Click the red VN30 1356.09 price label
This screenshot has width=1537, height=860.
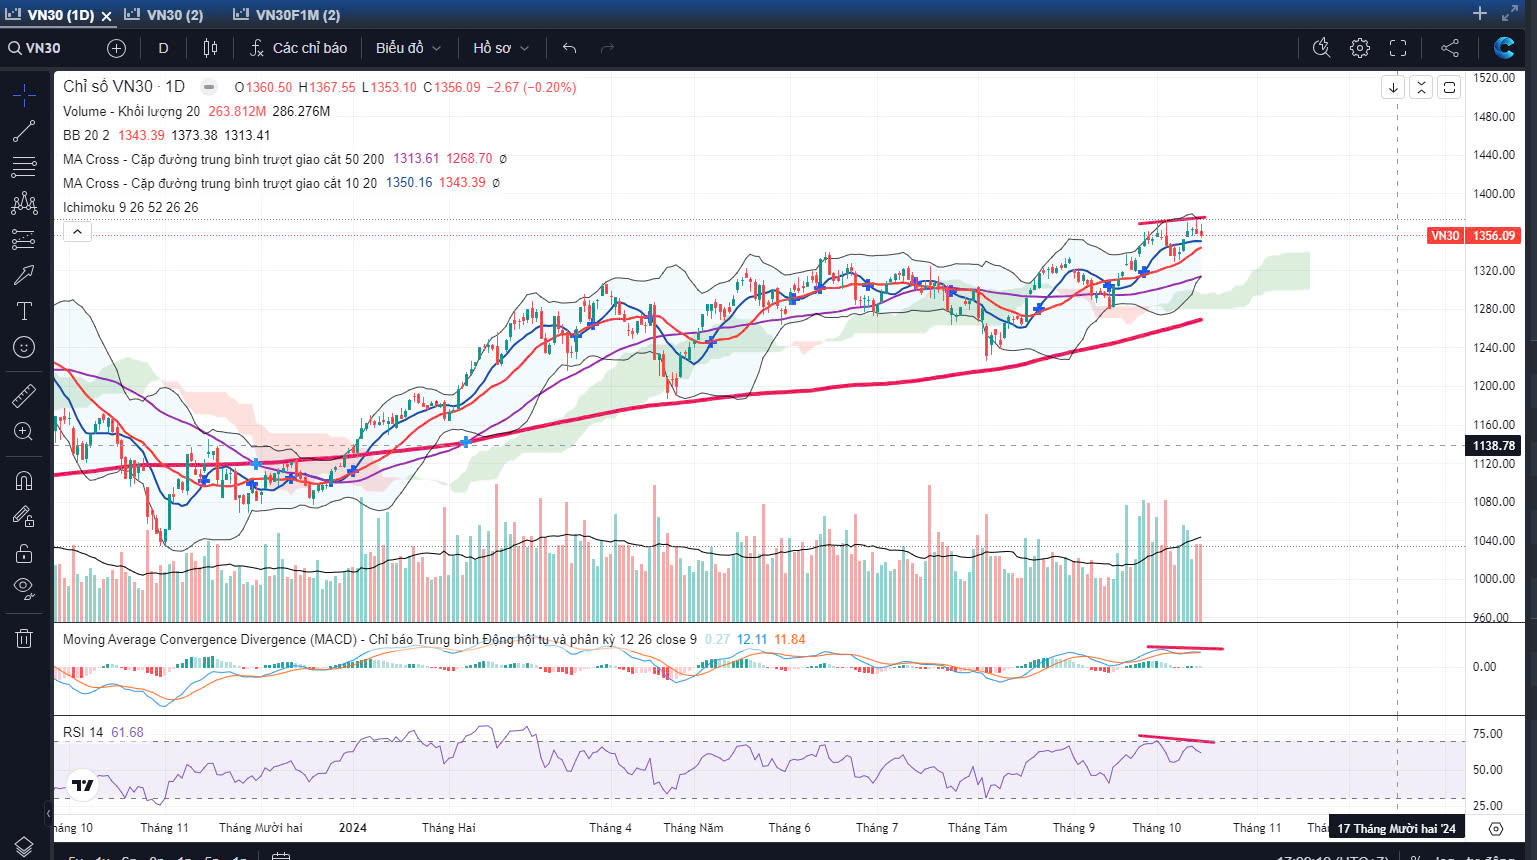(1473, 236)
